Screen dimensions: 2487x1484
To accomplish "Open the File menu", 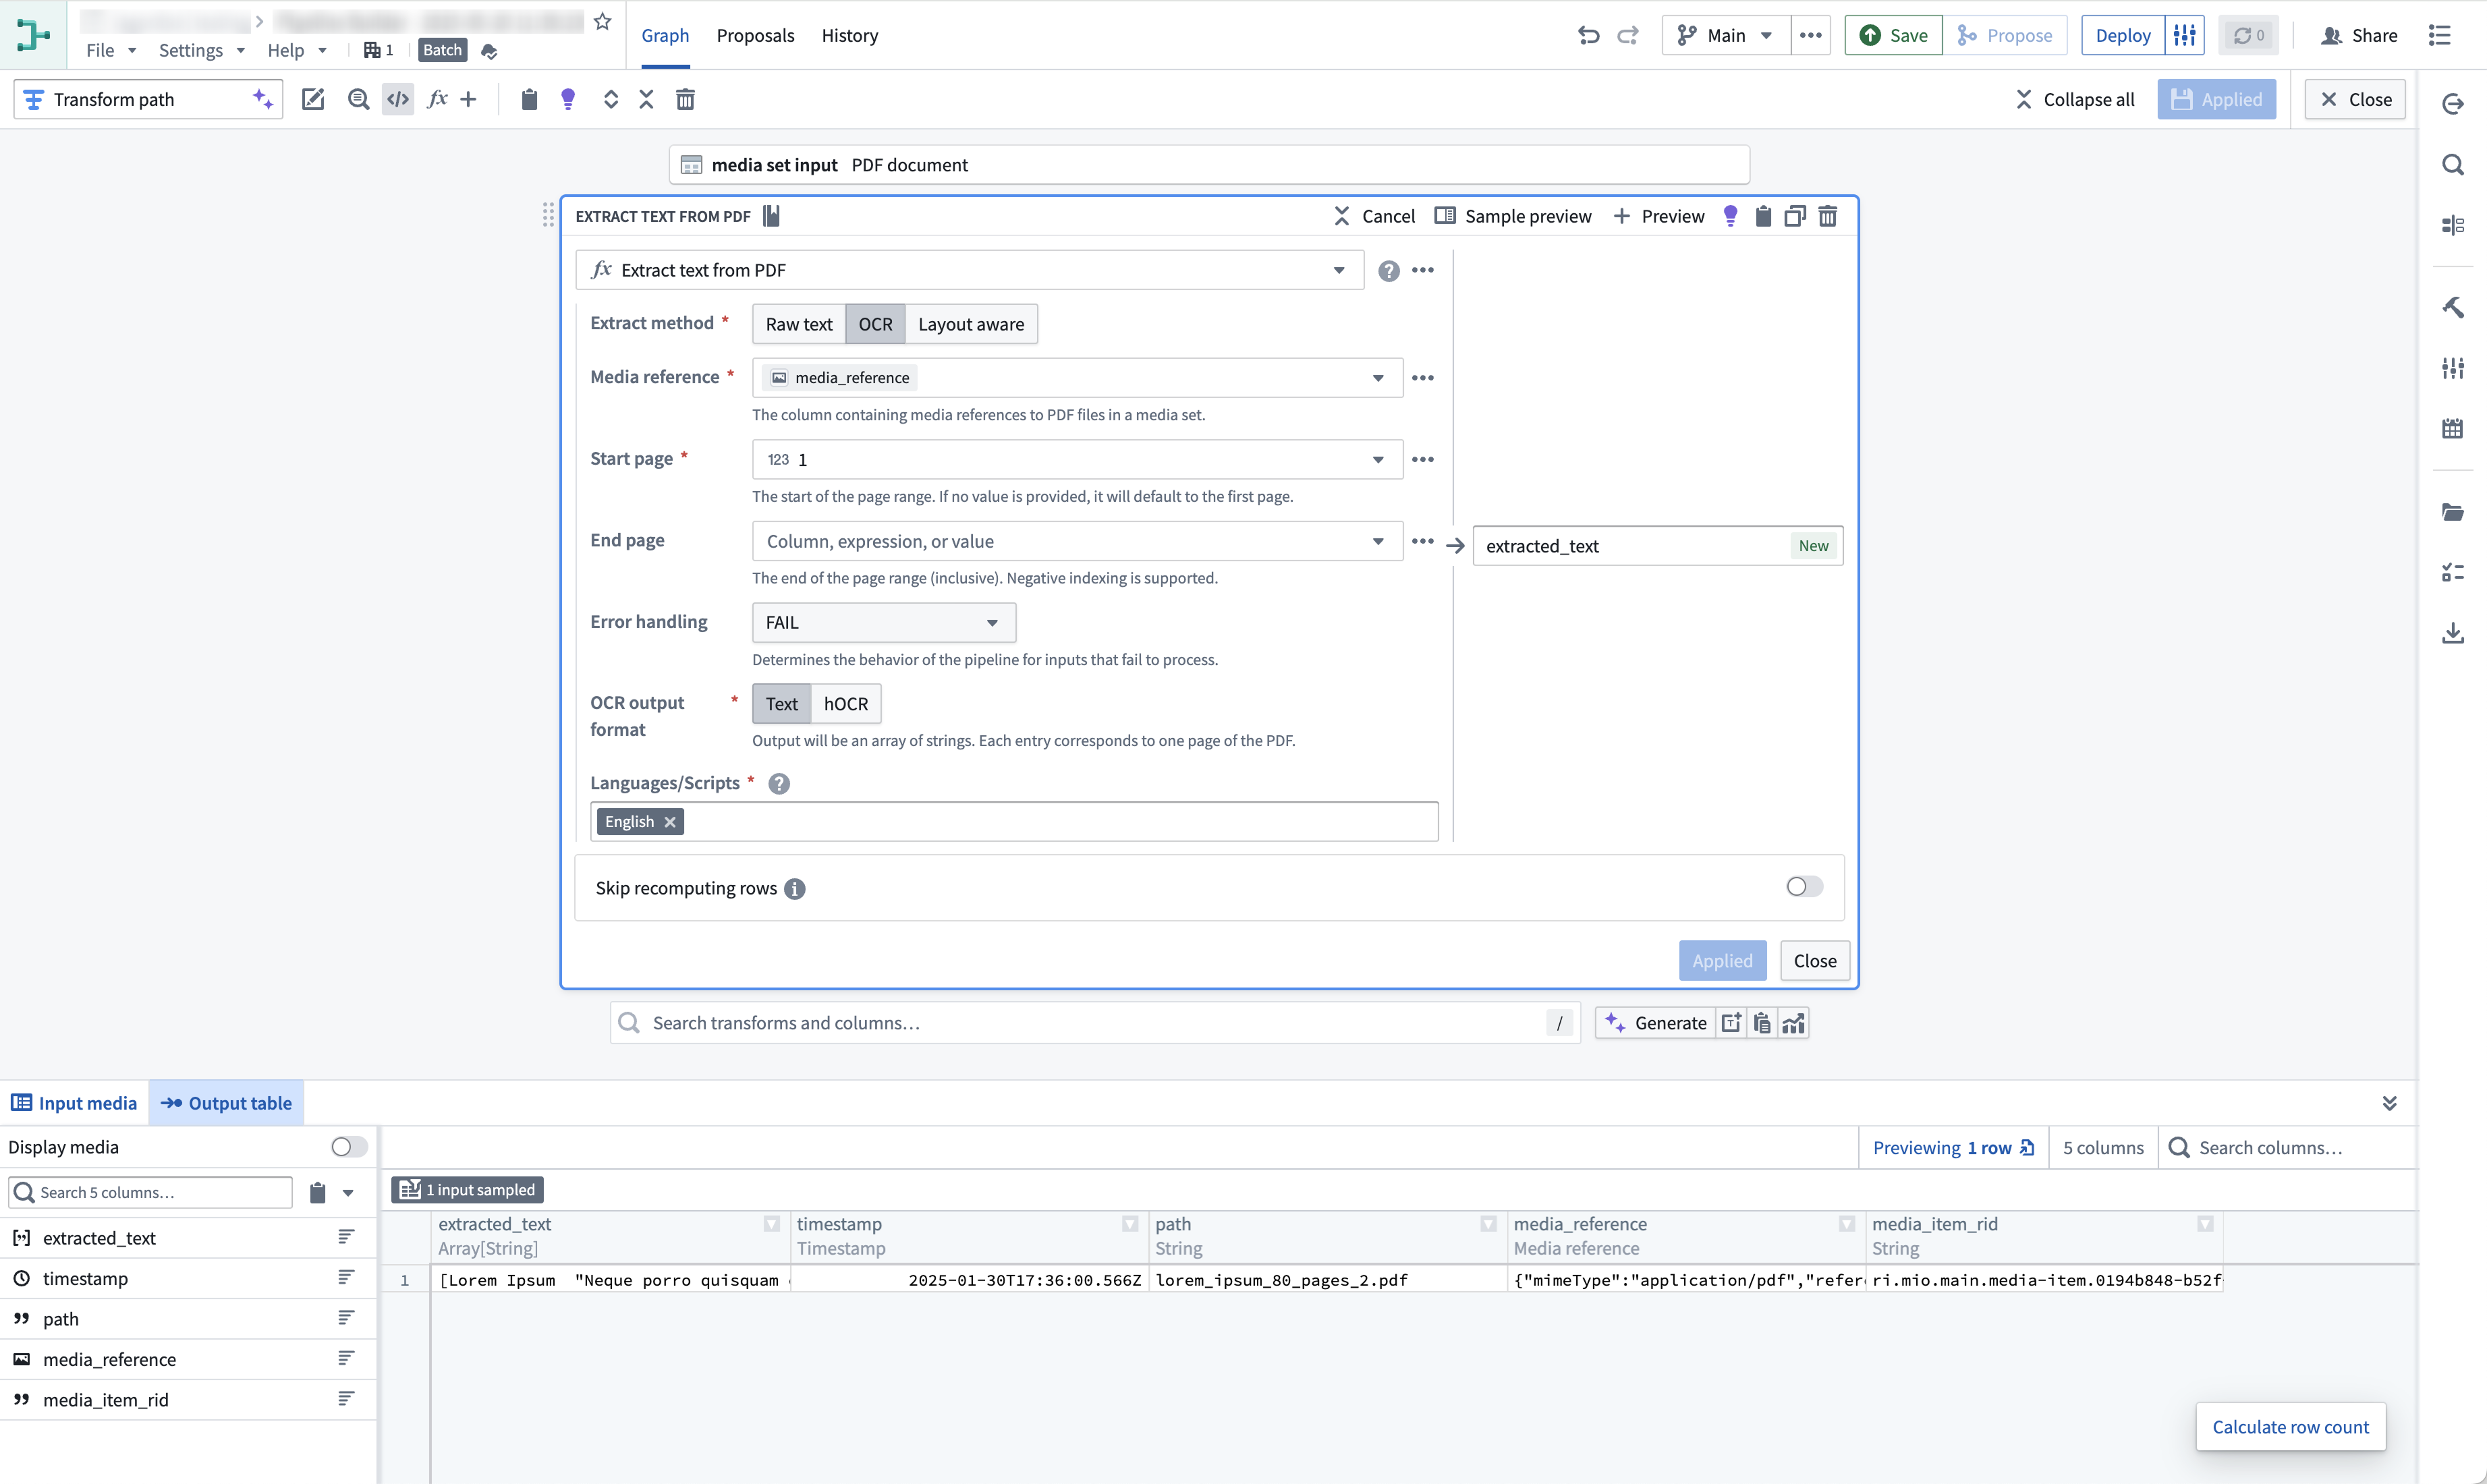I will click(110, 50).
